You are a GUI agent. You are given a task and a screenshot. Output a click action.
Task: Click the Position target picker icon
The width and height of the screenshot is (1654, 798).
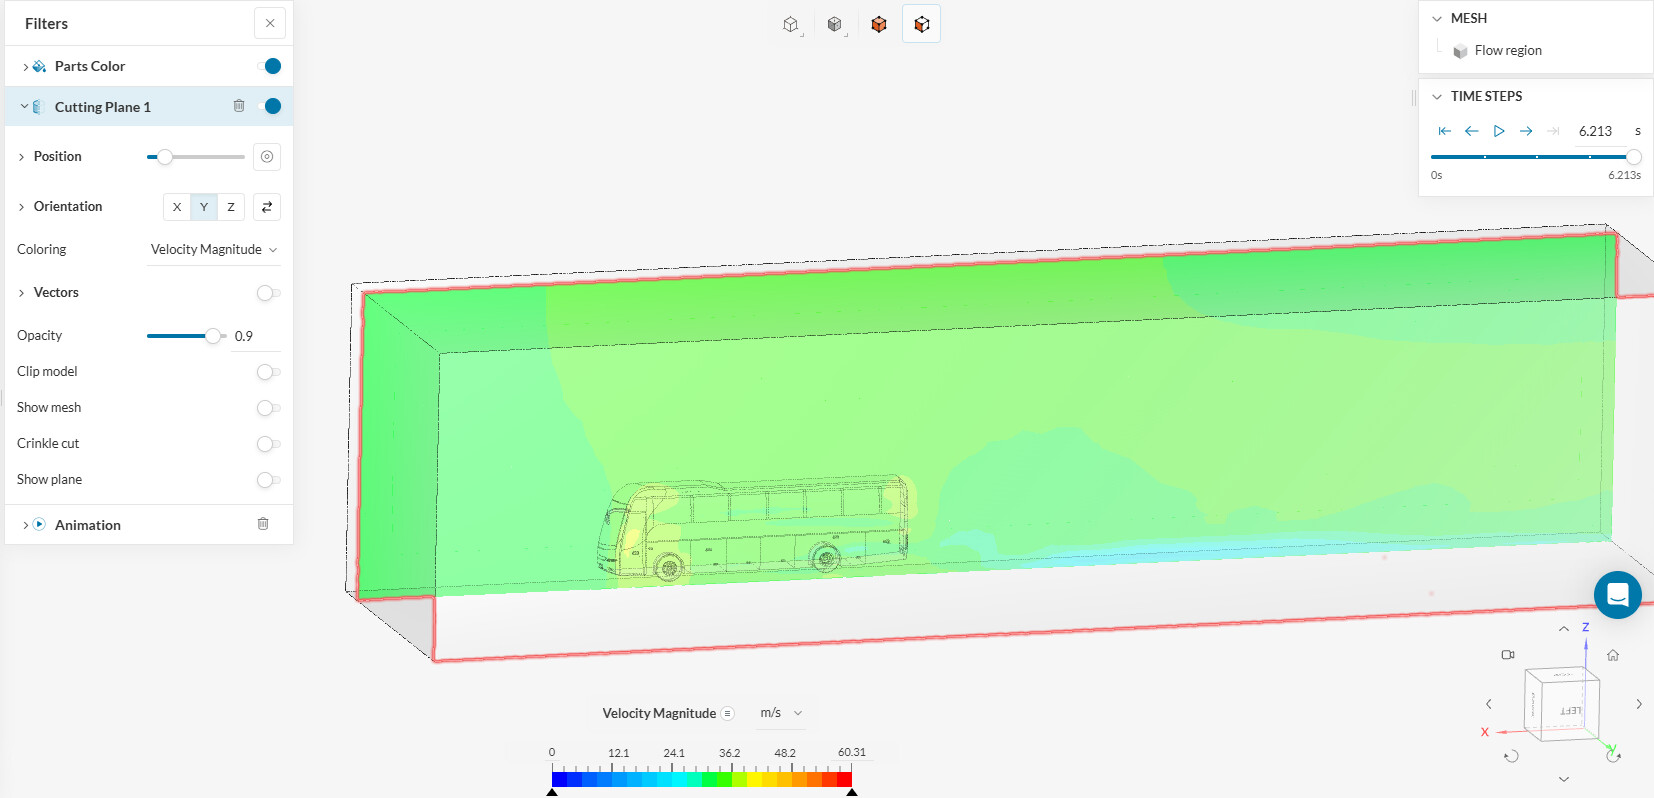(267, 157)
